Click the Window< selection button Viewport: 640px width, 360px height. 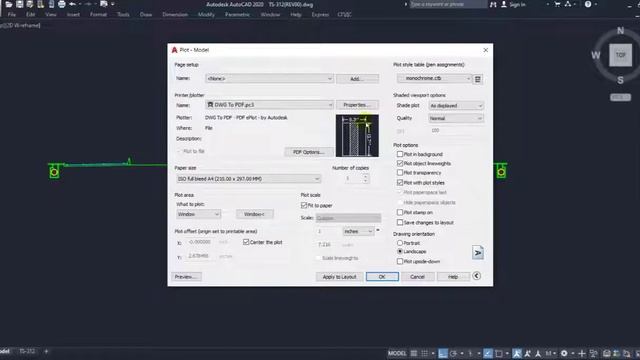tap(254, 214)
